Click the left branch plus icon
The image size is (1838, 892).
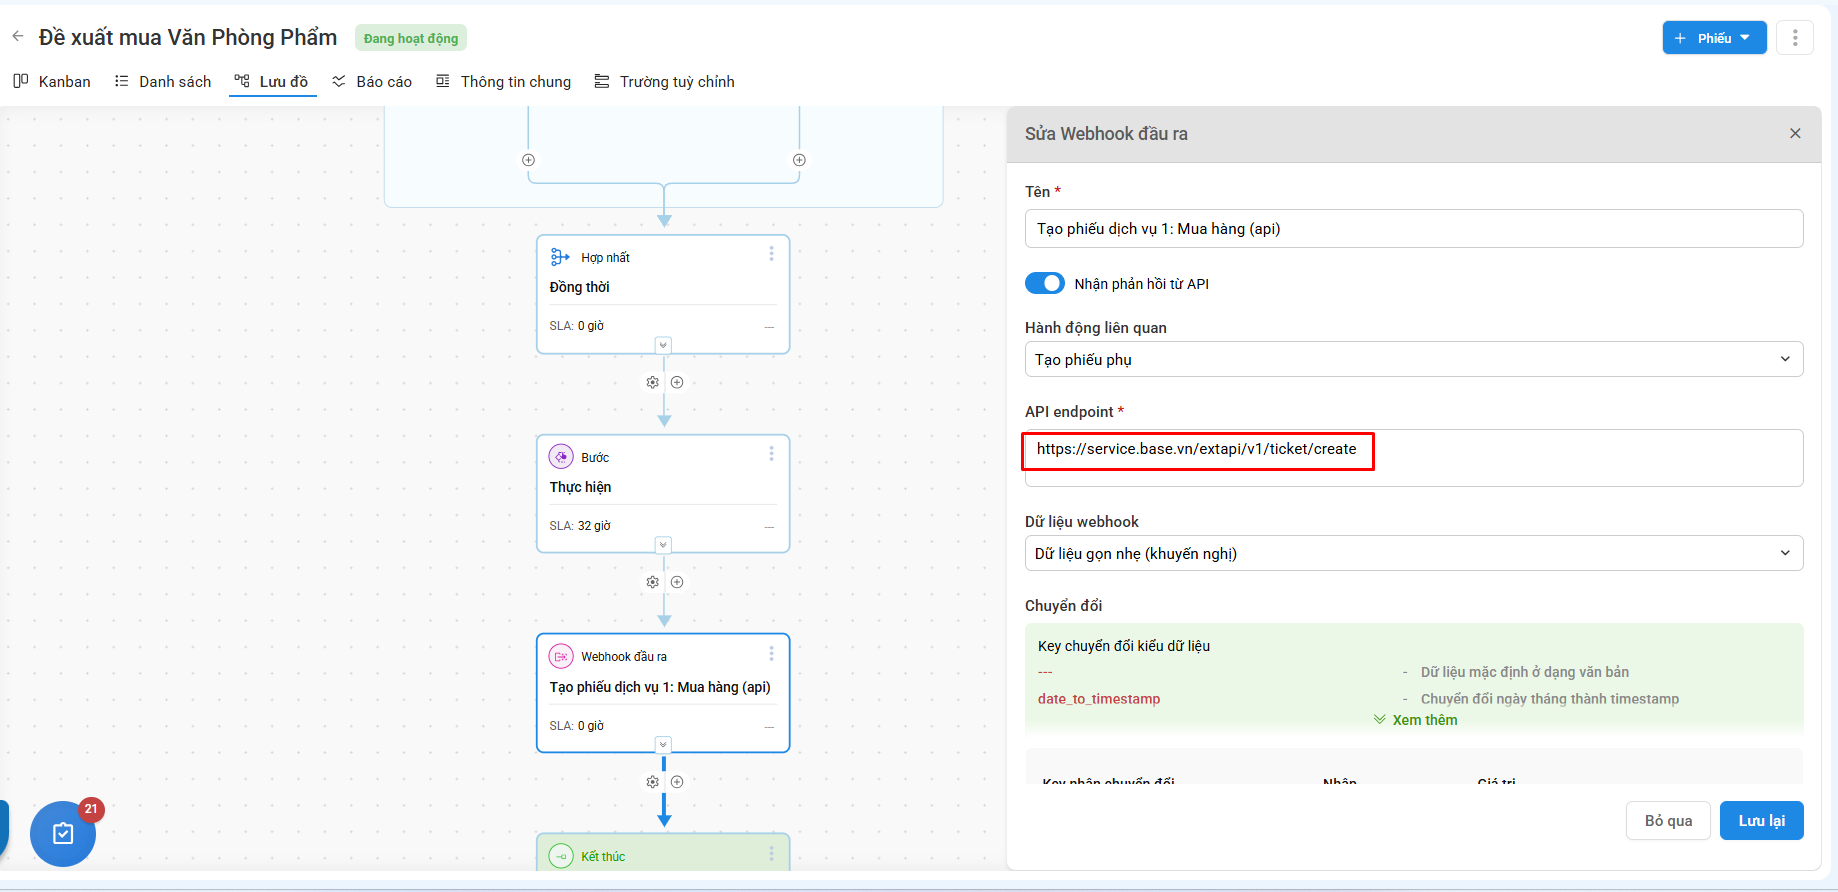[x=529, y=160]
